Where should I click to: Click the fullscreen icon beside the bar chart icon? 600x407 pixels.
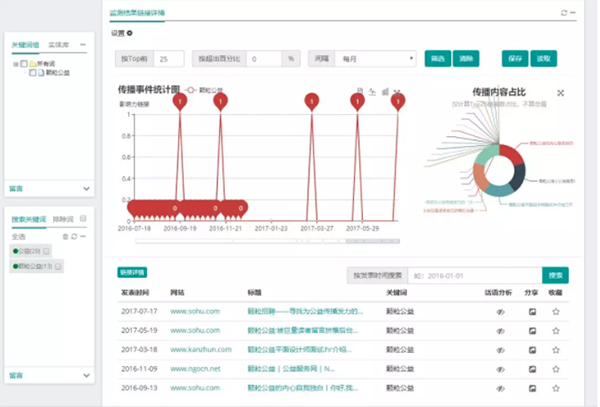[x=397, y=91]
